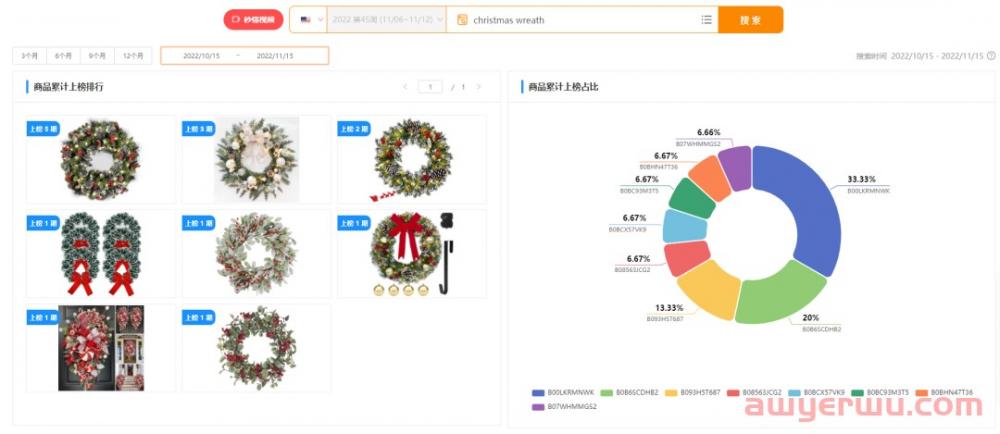Go to next page of ranking
1000x434 pixels.
coord(479,87)
